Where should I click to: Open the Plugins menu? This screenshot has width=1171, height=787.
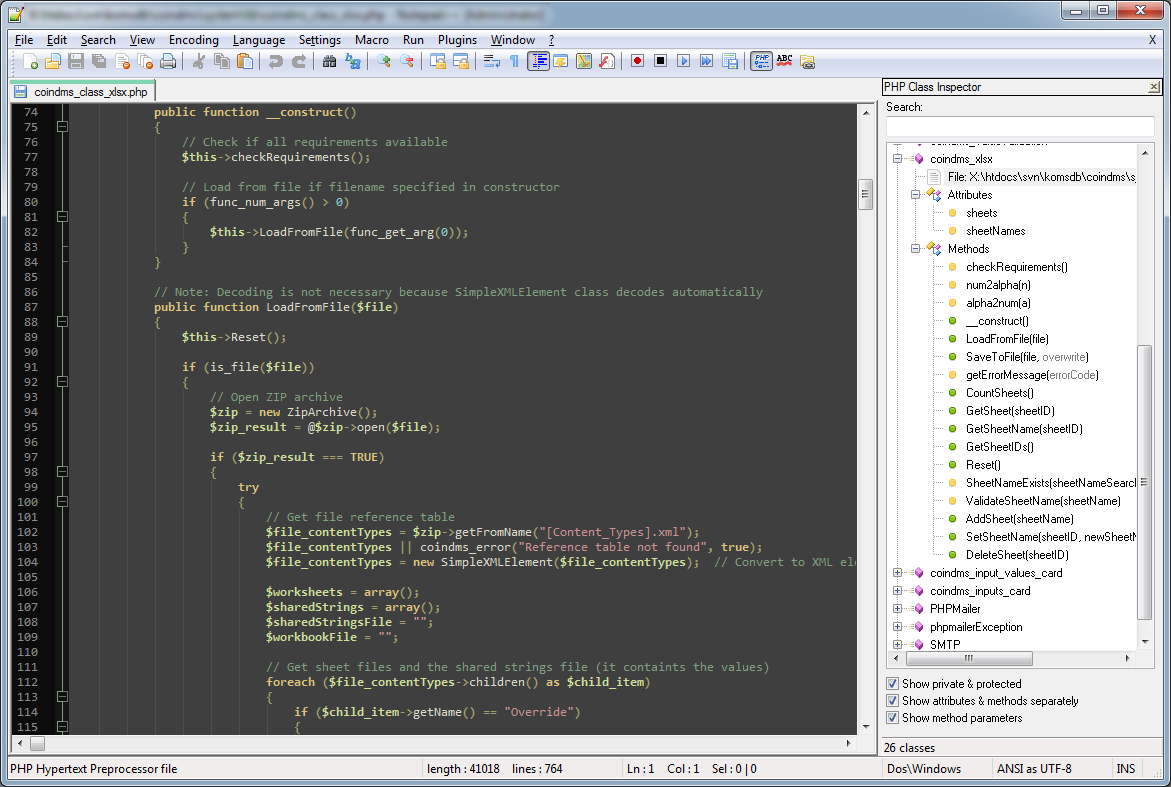coord(457,40)
